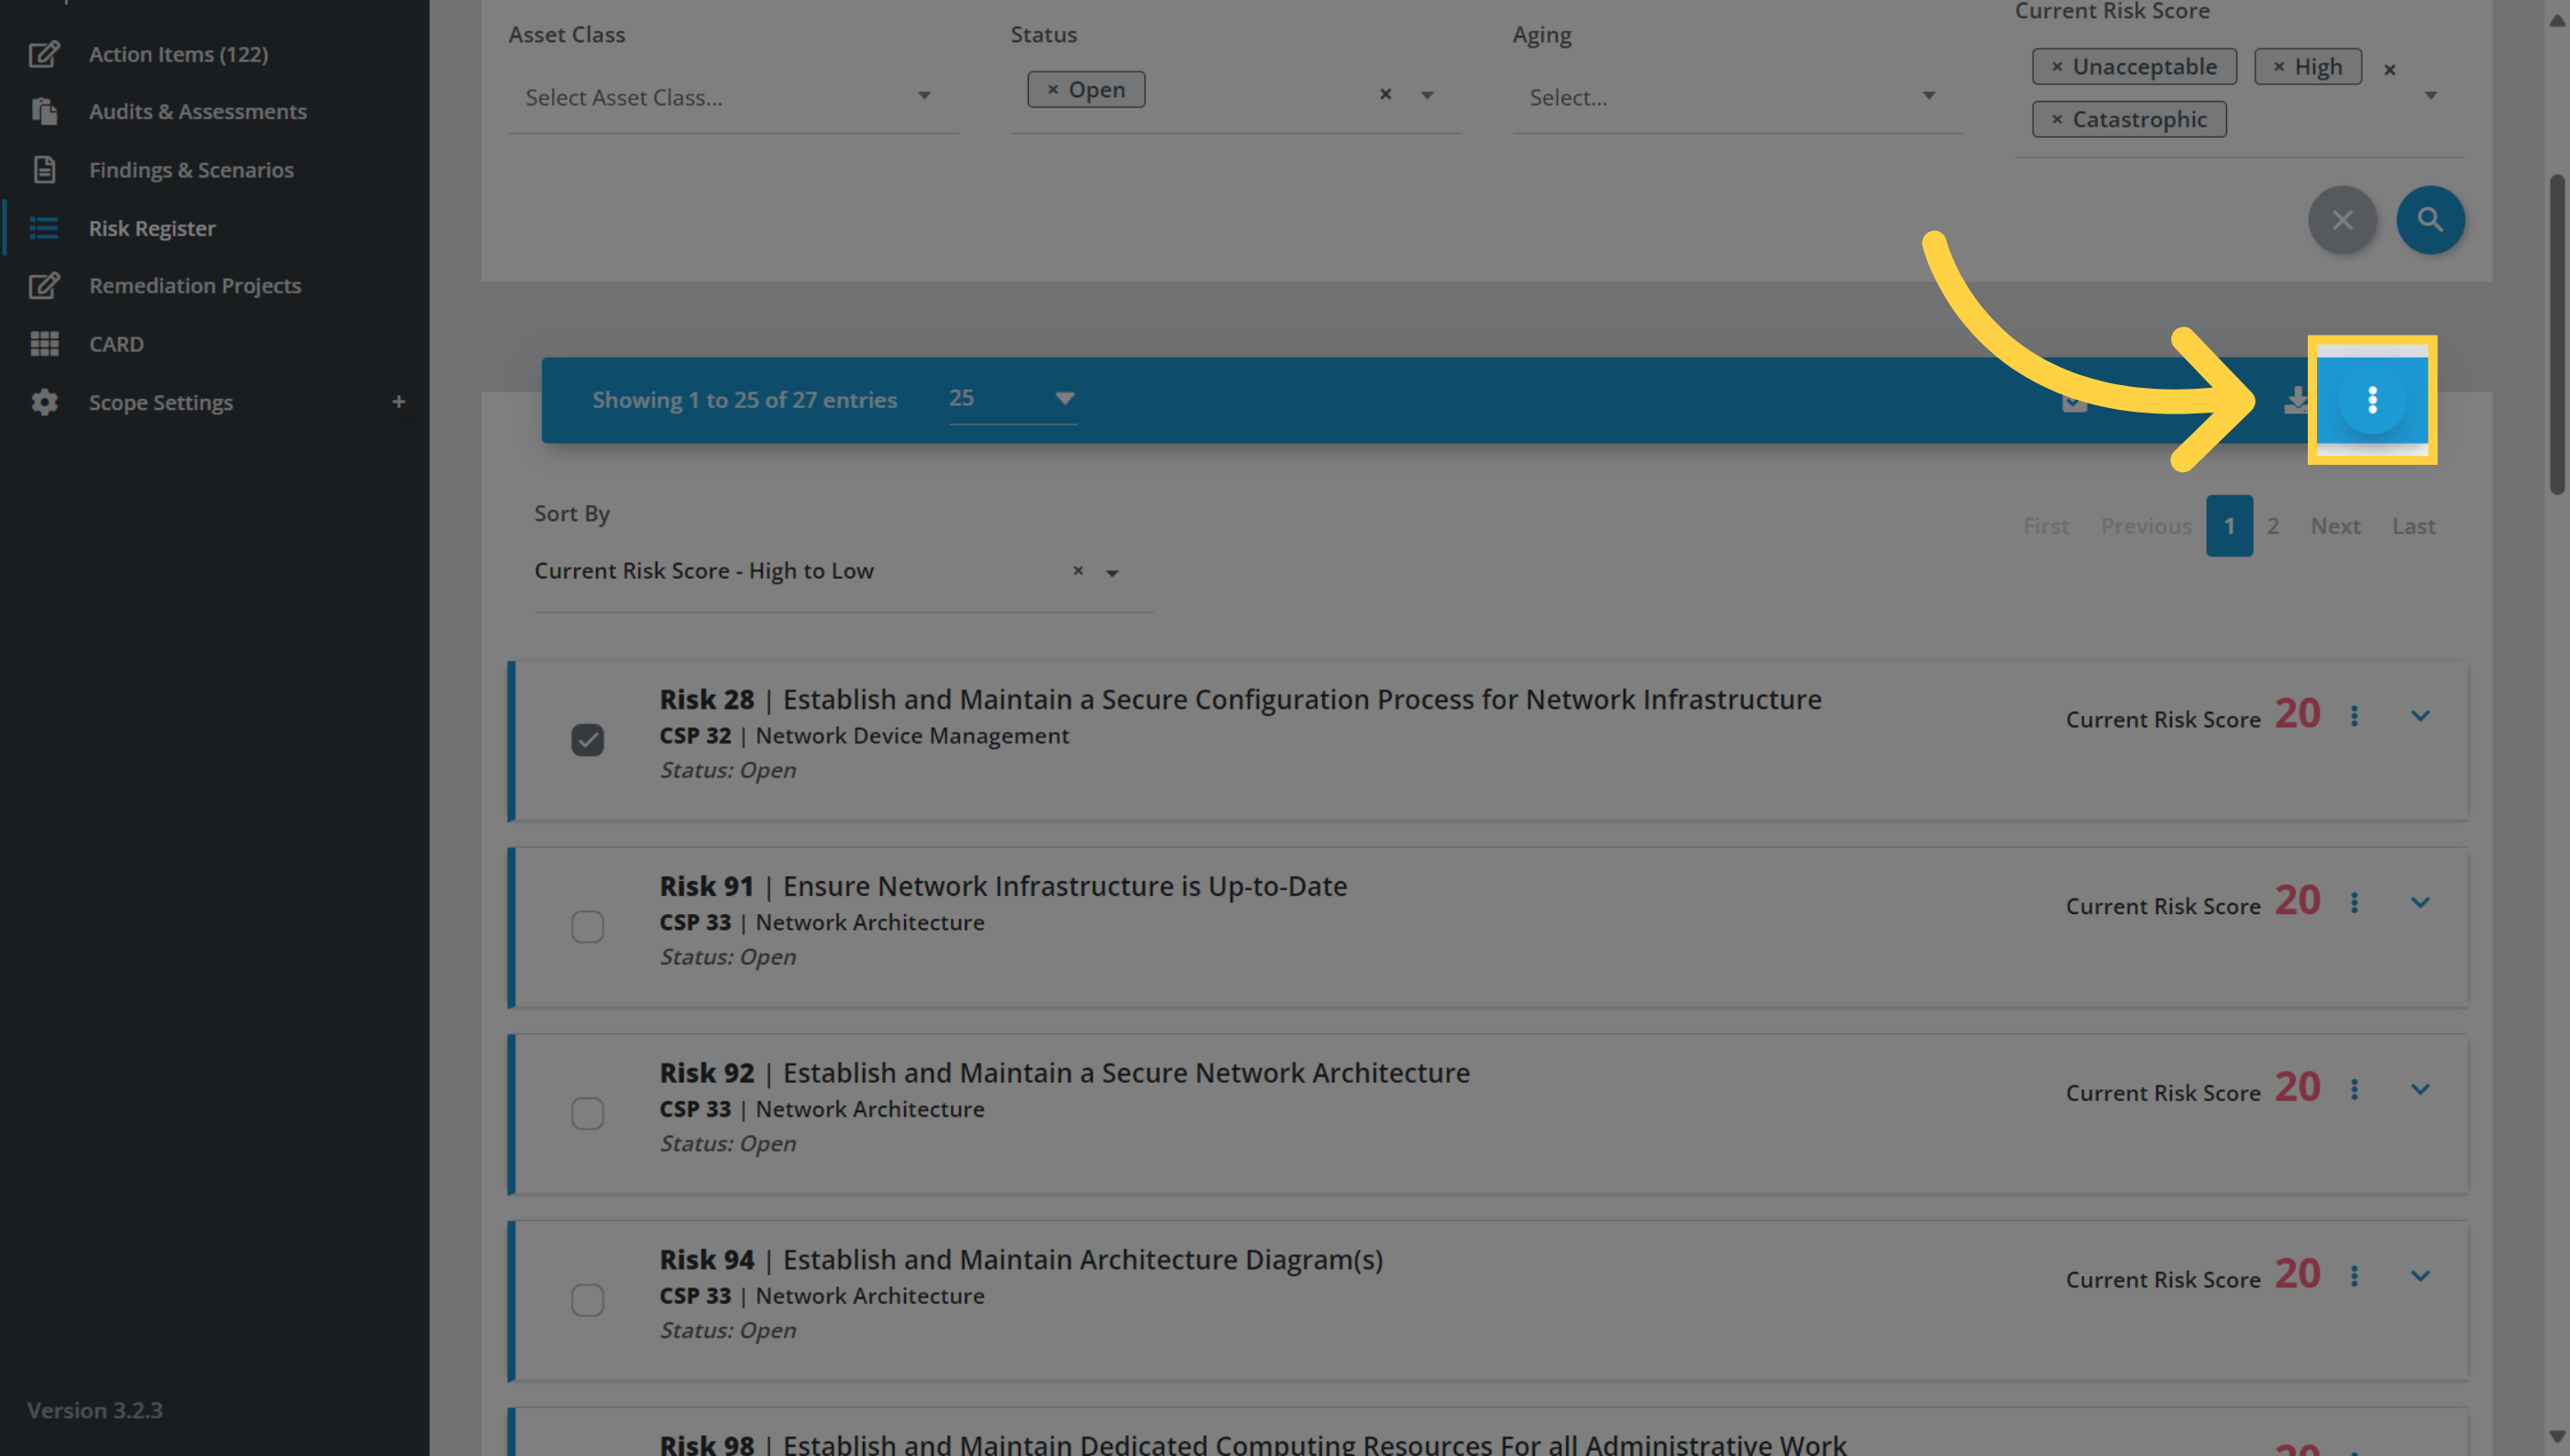Open Risk 91 three-dots options menu
This screenshot has width=2570, height=1456.
click(2354, 903)
